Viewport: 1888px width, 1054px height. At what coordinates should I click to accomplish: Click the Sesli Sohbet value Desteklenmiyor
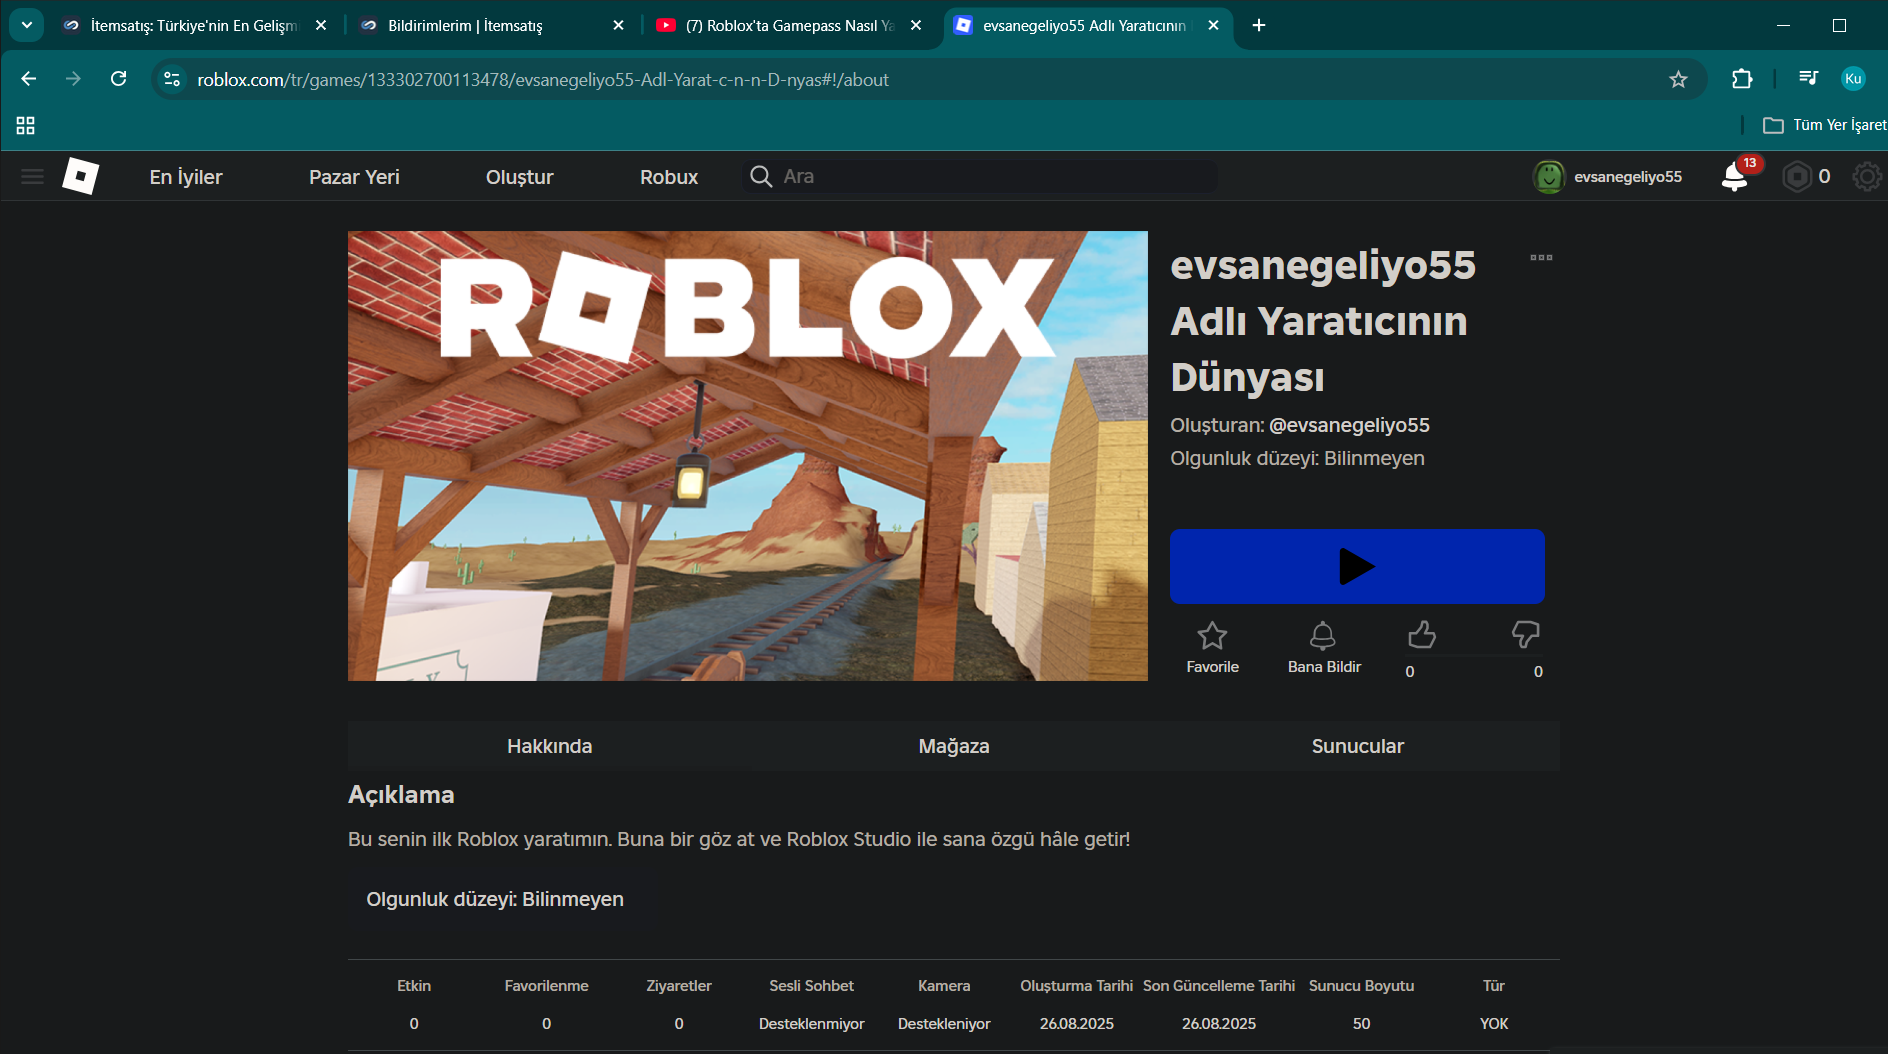pos(811,1023)
